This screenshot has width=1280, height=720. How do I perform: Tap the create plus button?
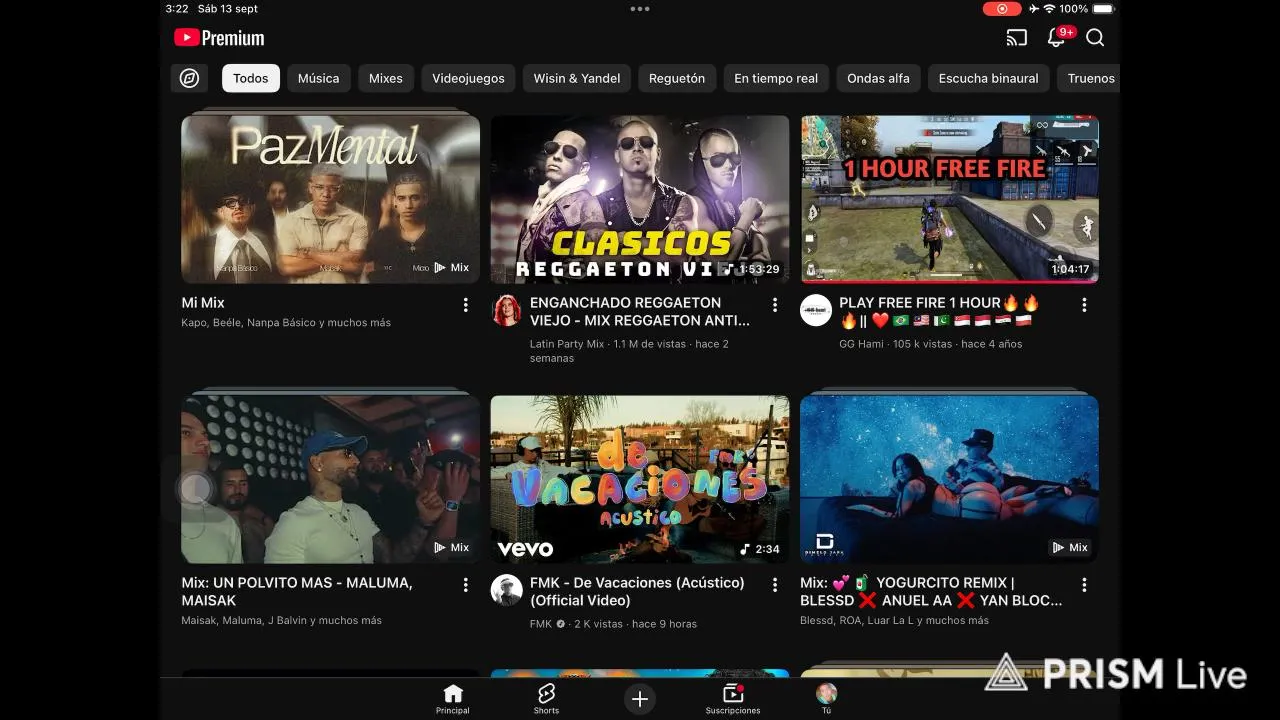point(640,699)
